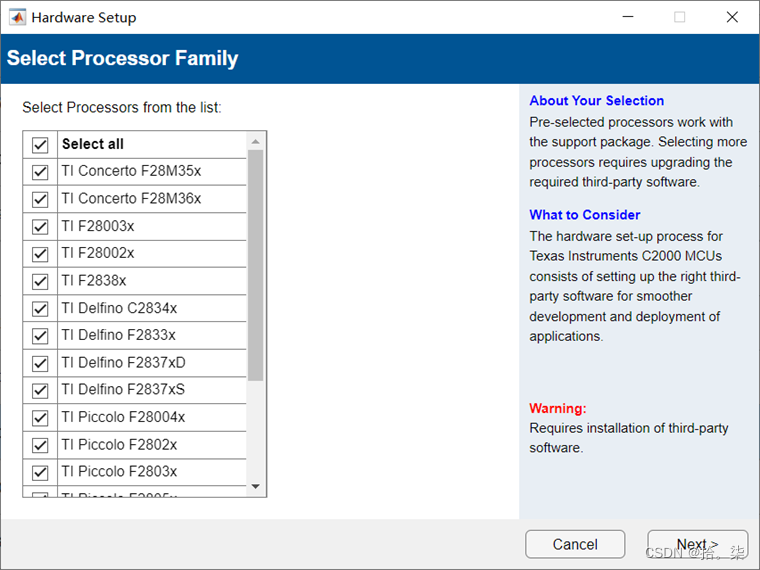
Task: Click the 'TI Delfino F2837xS' label
Action: [x=123, y=389]
